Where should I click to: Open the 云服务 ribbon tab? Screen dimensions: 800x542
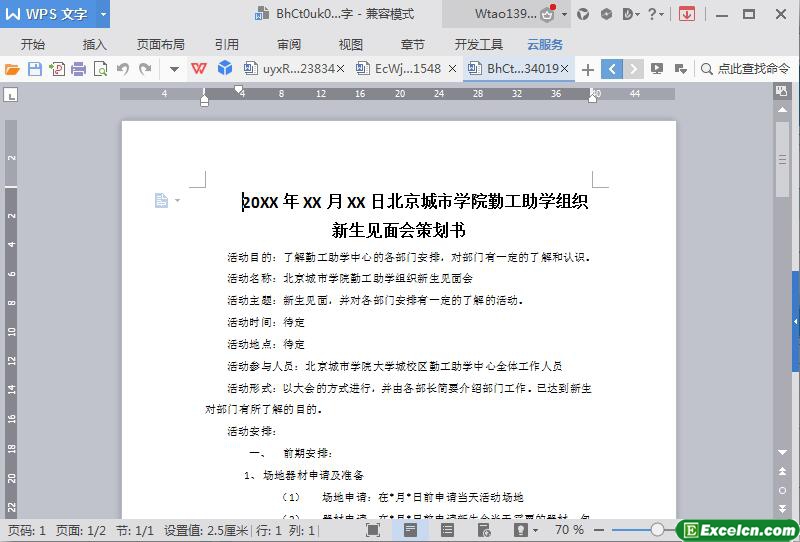(x=545, y=44)
